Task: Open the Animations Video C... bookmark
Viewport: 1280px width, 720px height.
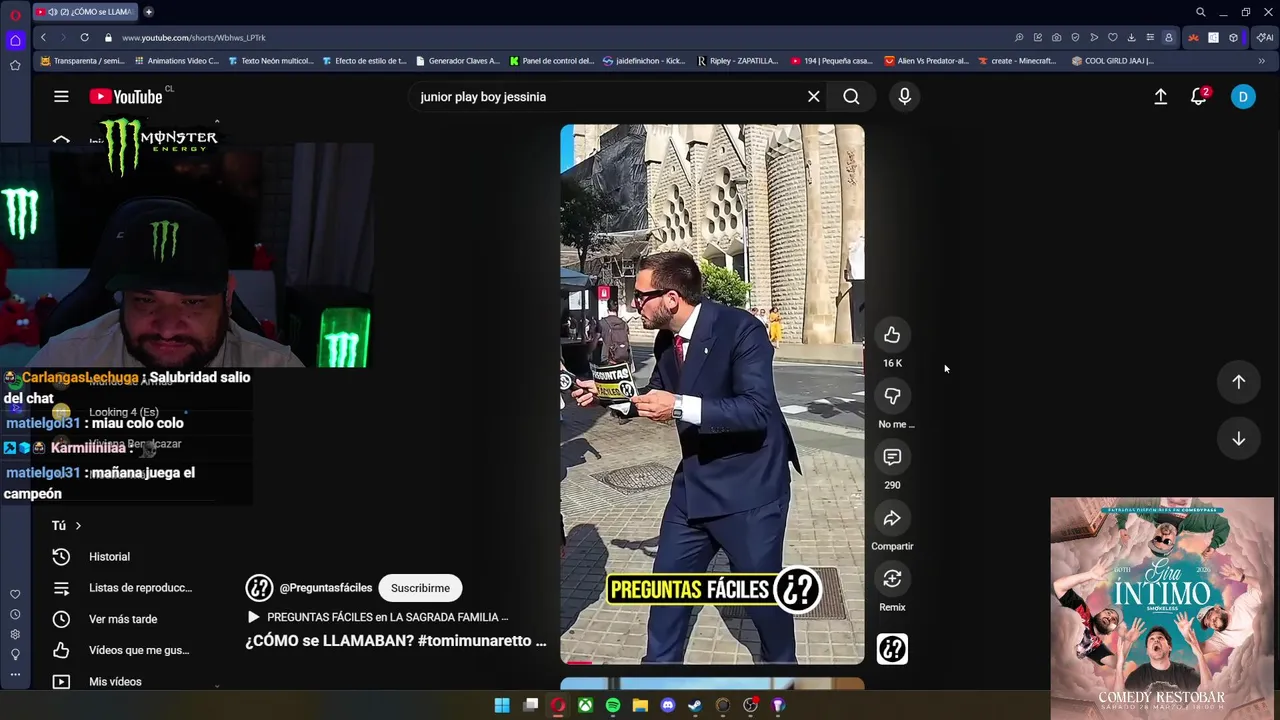Action: coord(176,61)
